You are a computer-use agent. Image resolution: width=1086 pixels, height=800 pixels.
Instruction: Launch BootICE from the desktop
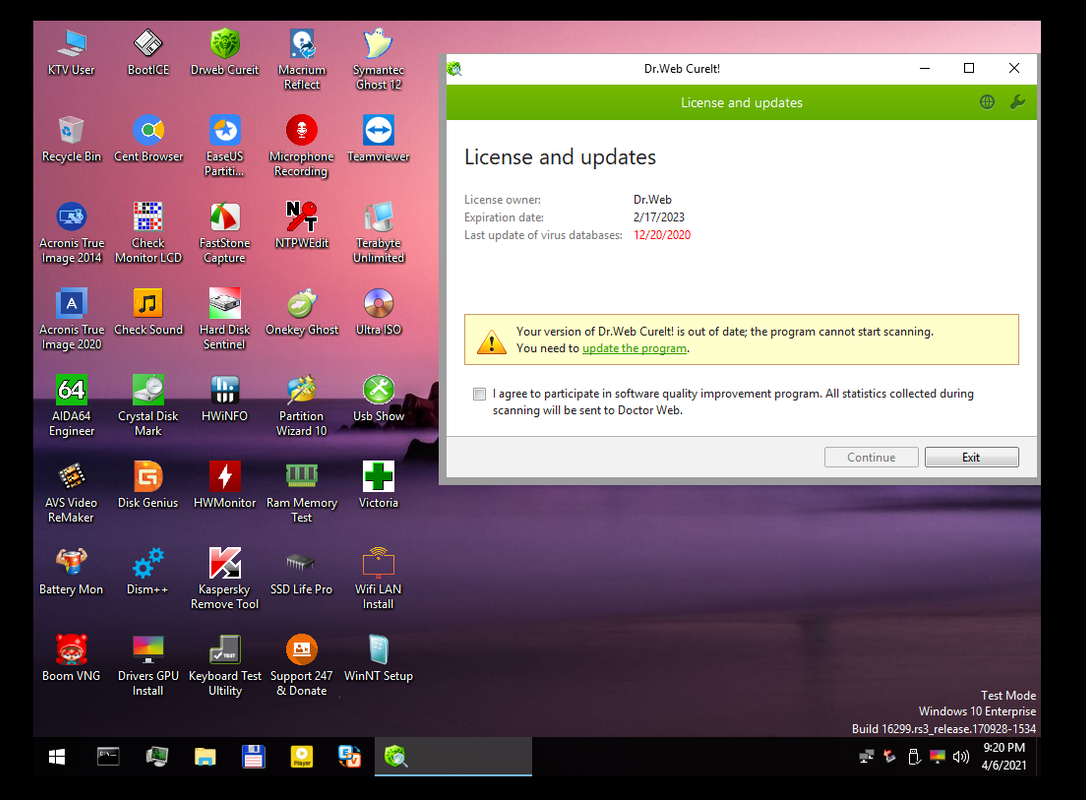pos(148,53)
